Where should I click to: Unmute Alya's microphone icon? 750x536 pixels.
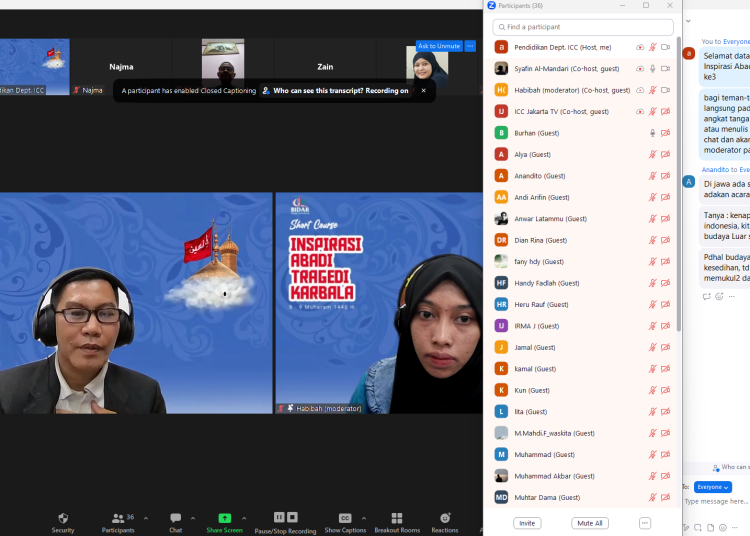click(x=652, y=154)
